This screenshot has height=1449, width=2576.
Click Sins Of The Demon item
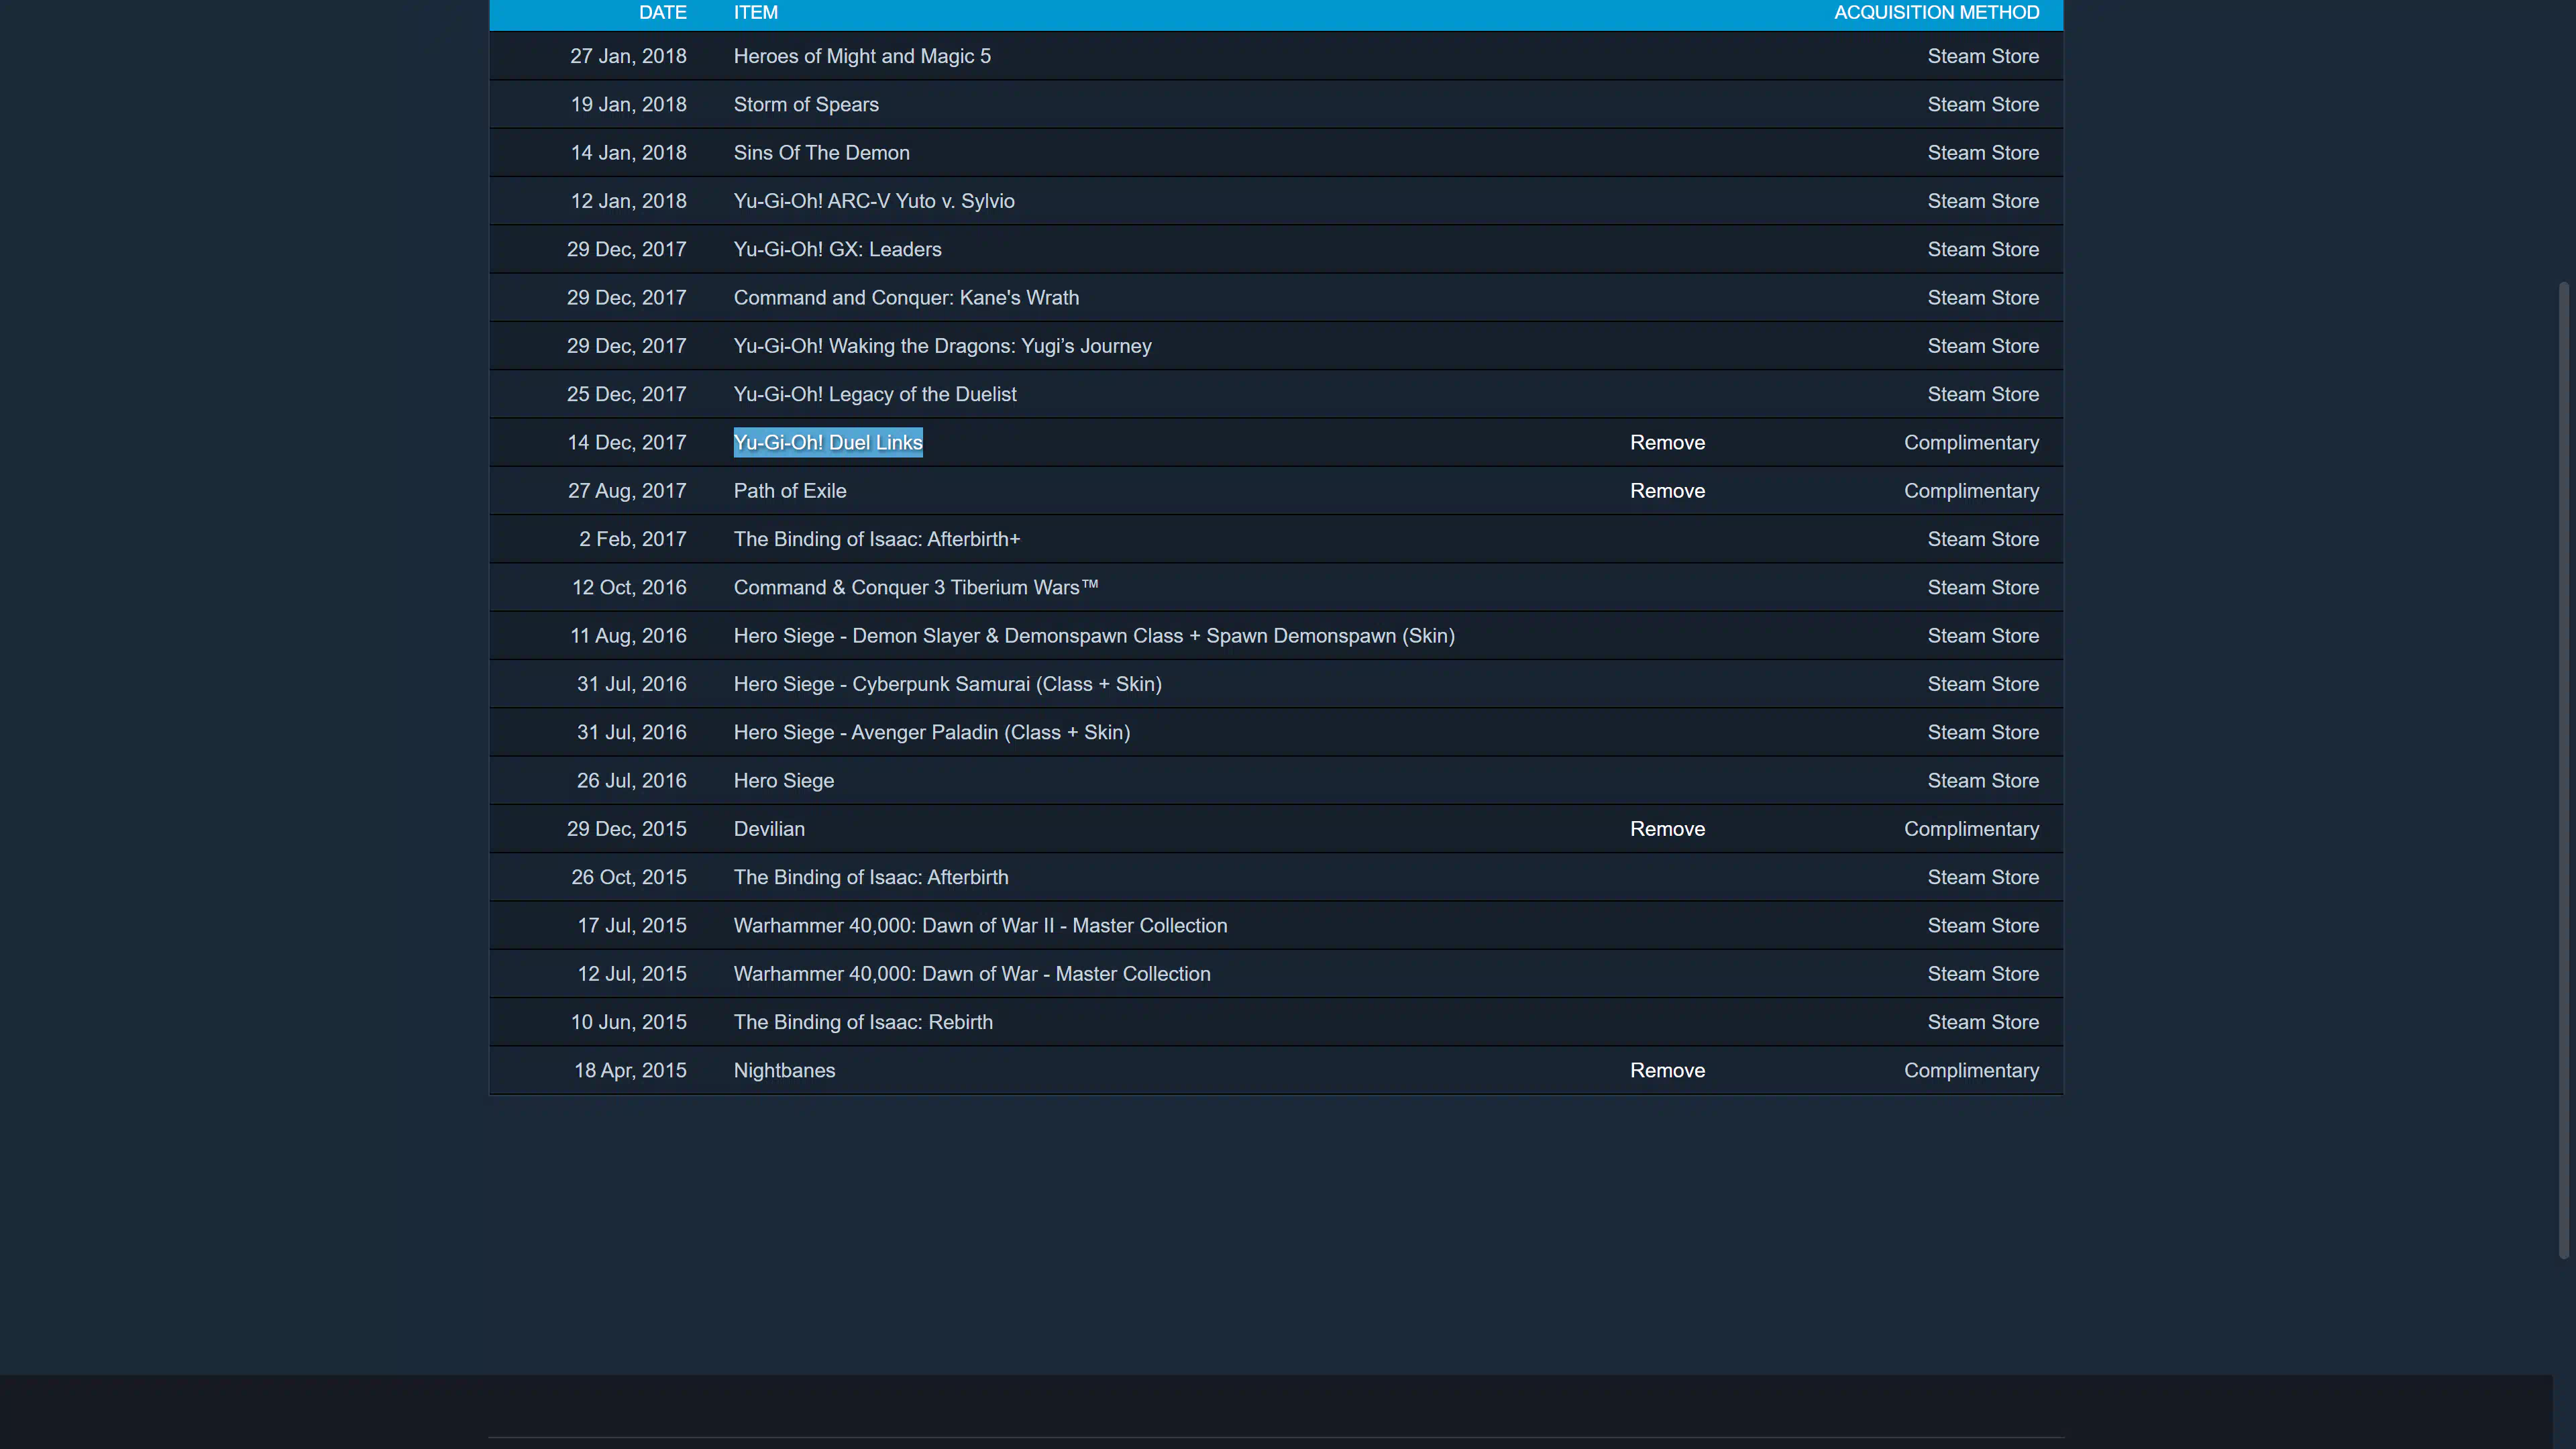(x=821, y=153)
